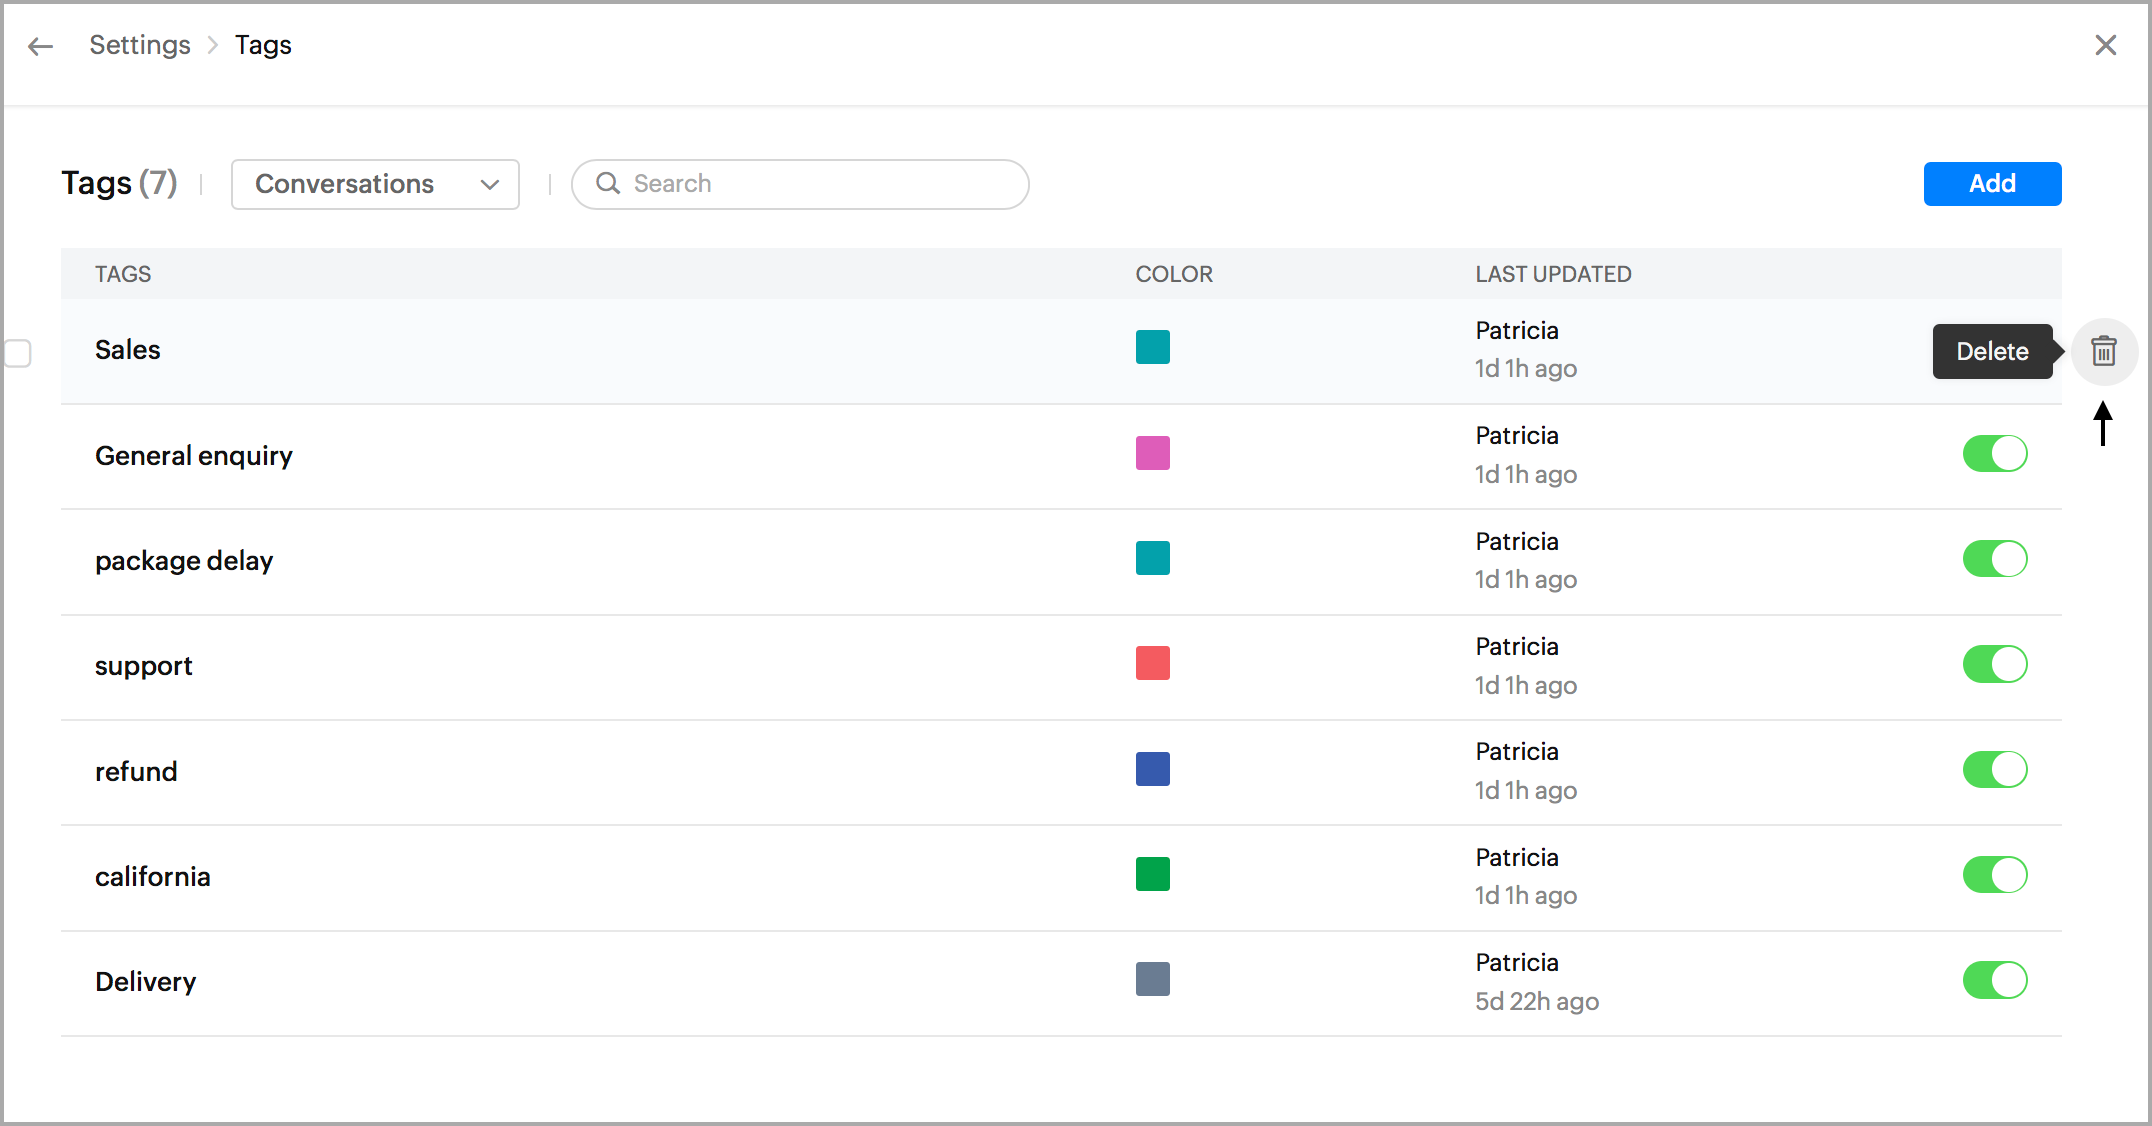Go to Settings breadcrumb
The width and height of the screenshot is (2152, 1126).
click(x=139, y=45)
